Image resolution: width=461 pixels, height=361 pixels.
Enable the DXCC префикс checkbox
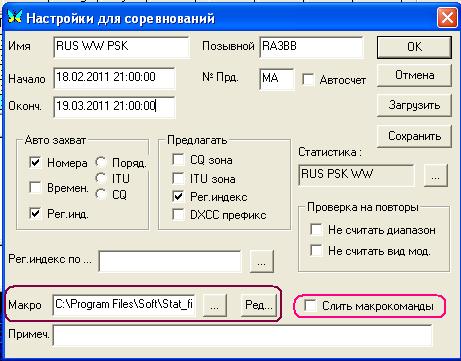tap(178, 214)
